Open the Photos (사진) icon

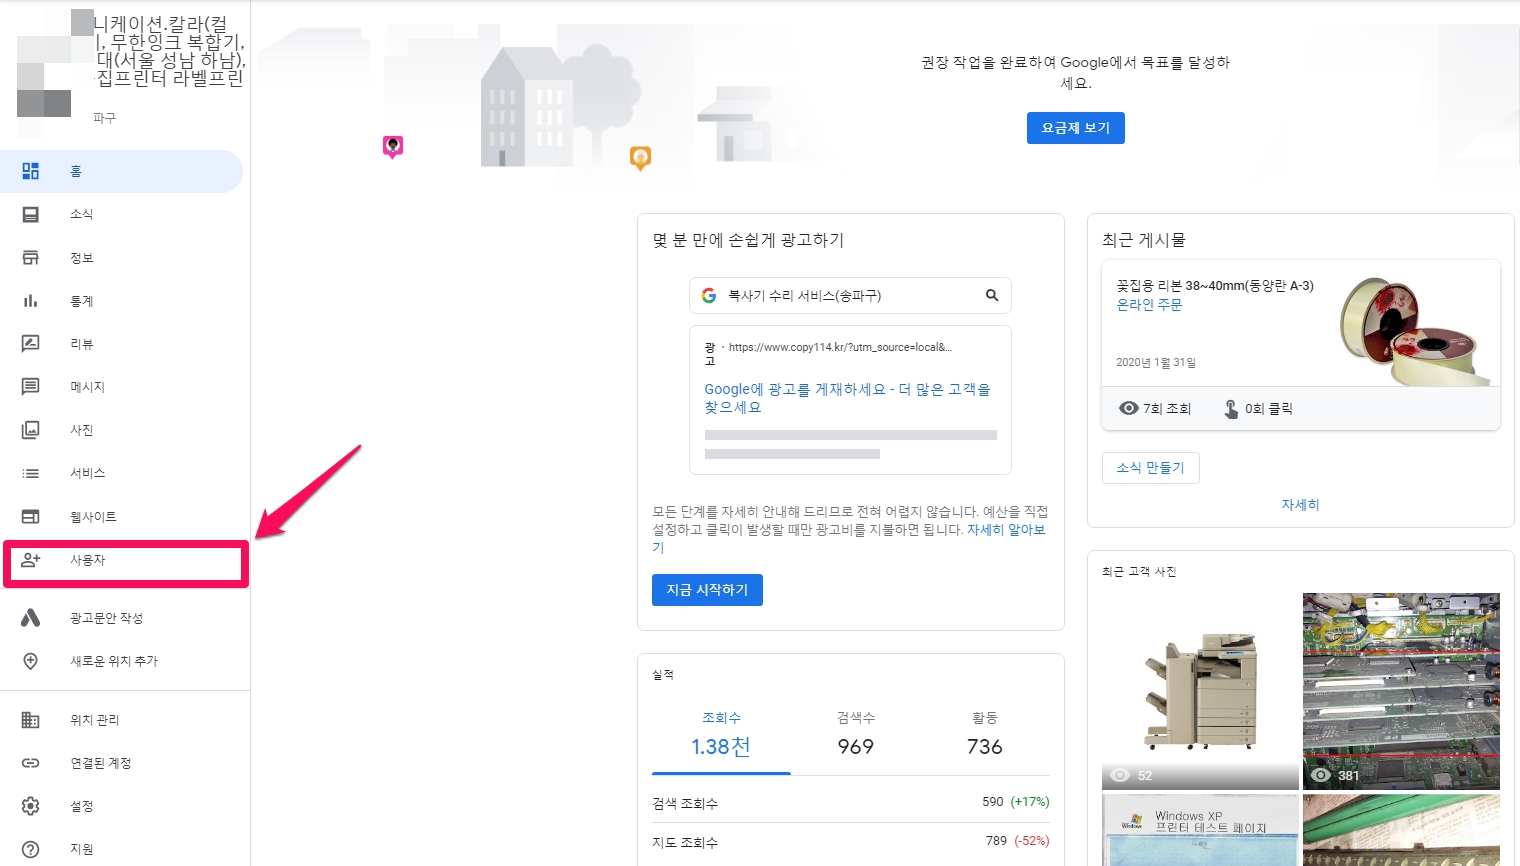[x=31, y=430]
